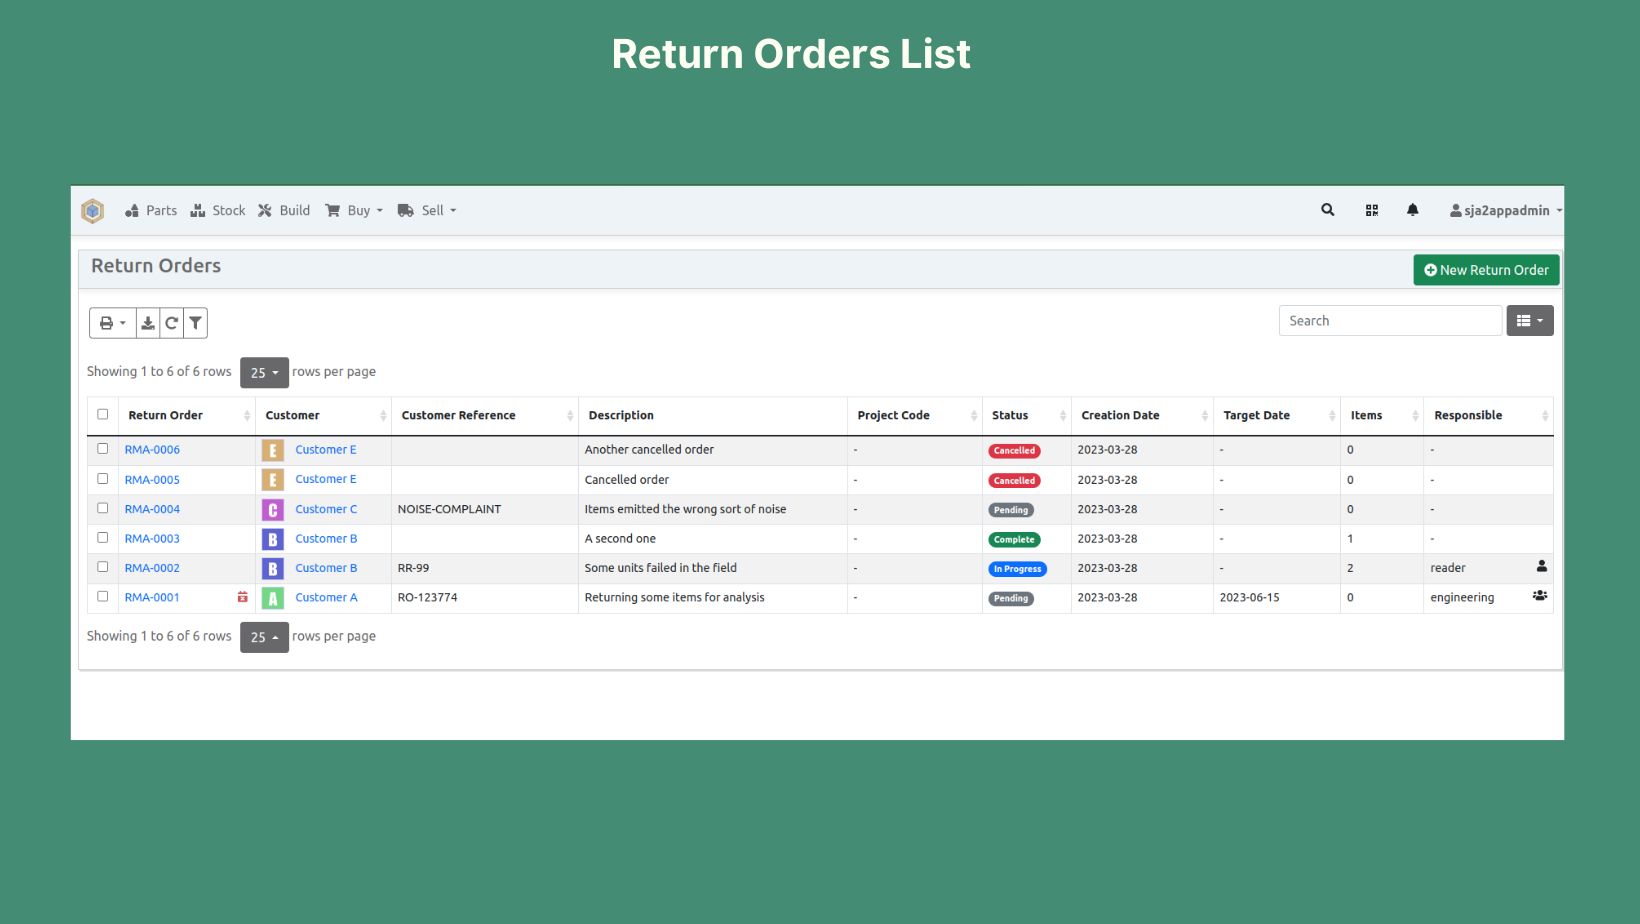Screen dimensions: 1640x924
Task: Open the search magnifier in navbar
Action: click(x=1327, y=210)
